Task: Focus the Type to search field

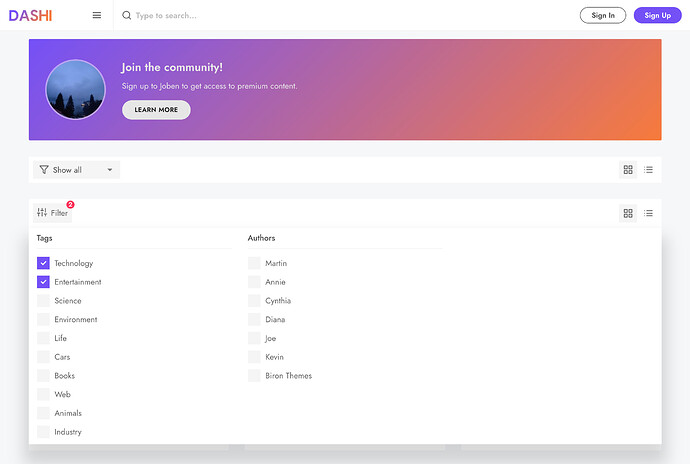Action: point(166,15)
